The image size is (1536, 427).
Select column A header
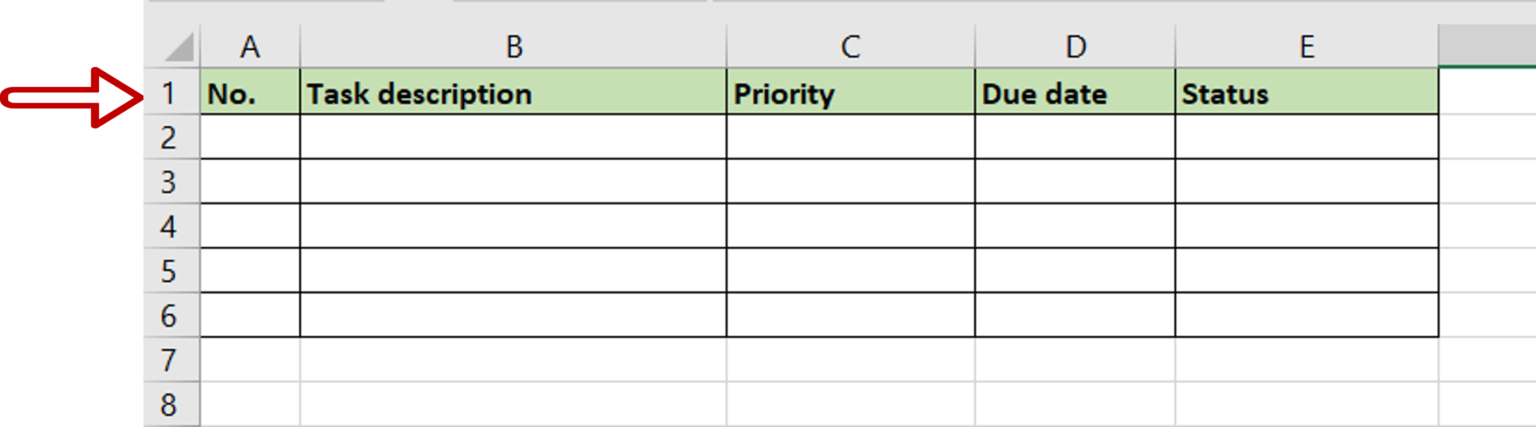pyautogui.click(x=250, y=47)
